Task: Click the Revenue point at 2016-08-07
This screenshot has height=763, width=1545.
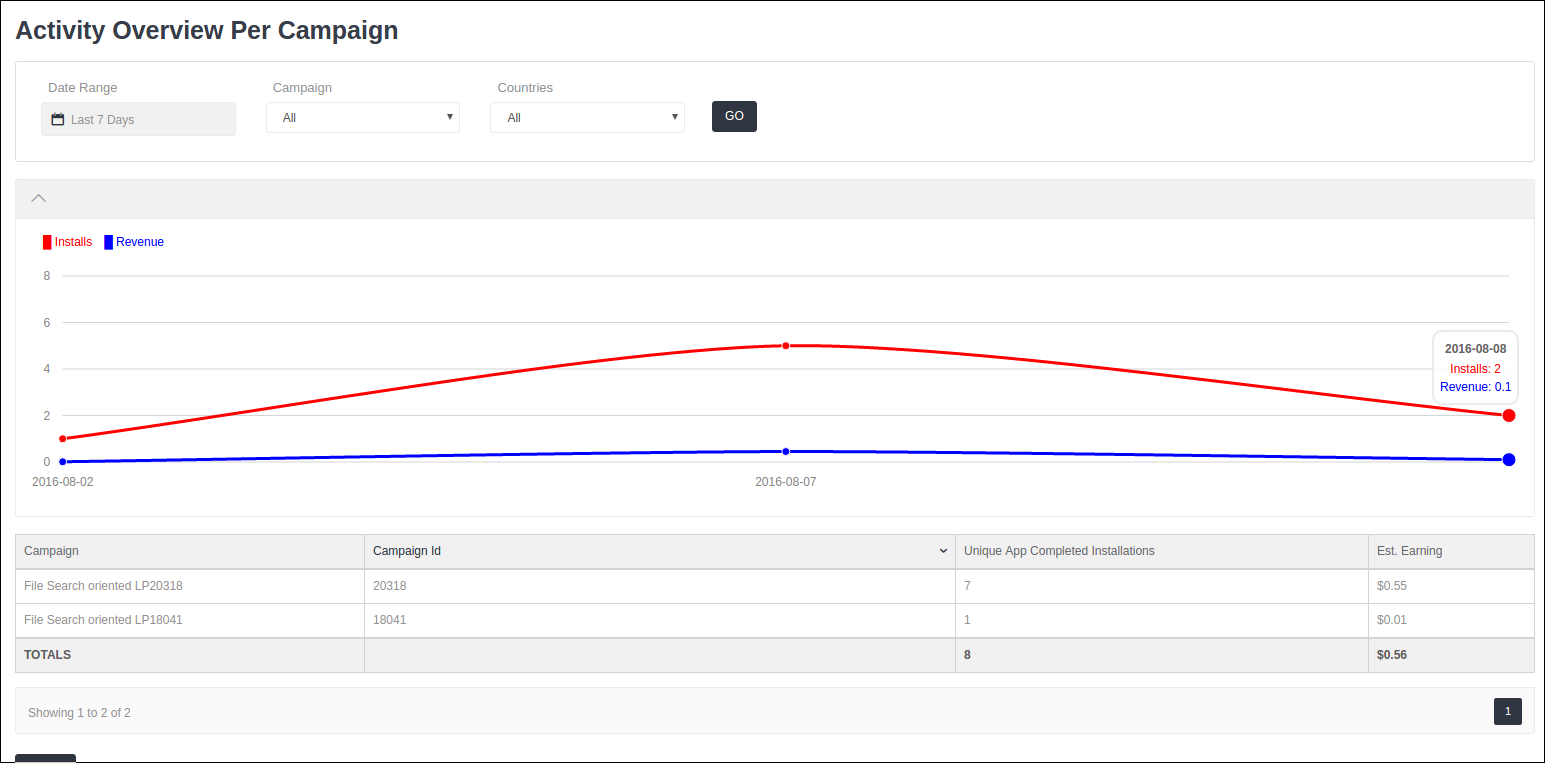Action: pyautogui.click(x=786, y=452)
